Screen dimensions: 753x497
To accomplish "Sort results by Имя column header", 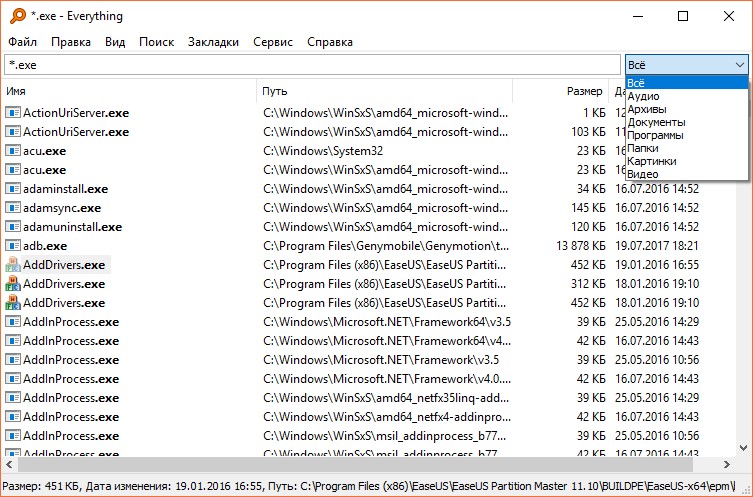I will (x=128, y=91).
